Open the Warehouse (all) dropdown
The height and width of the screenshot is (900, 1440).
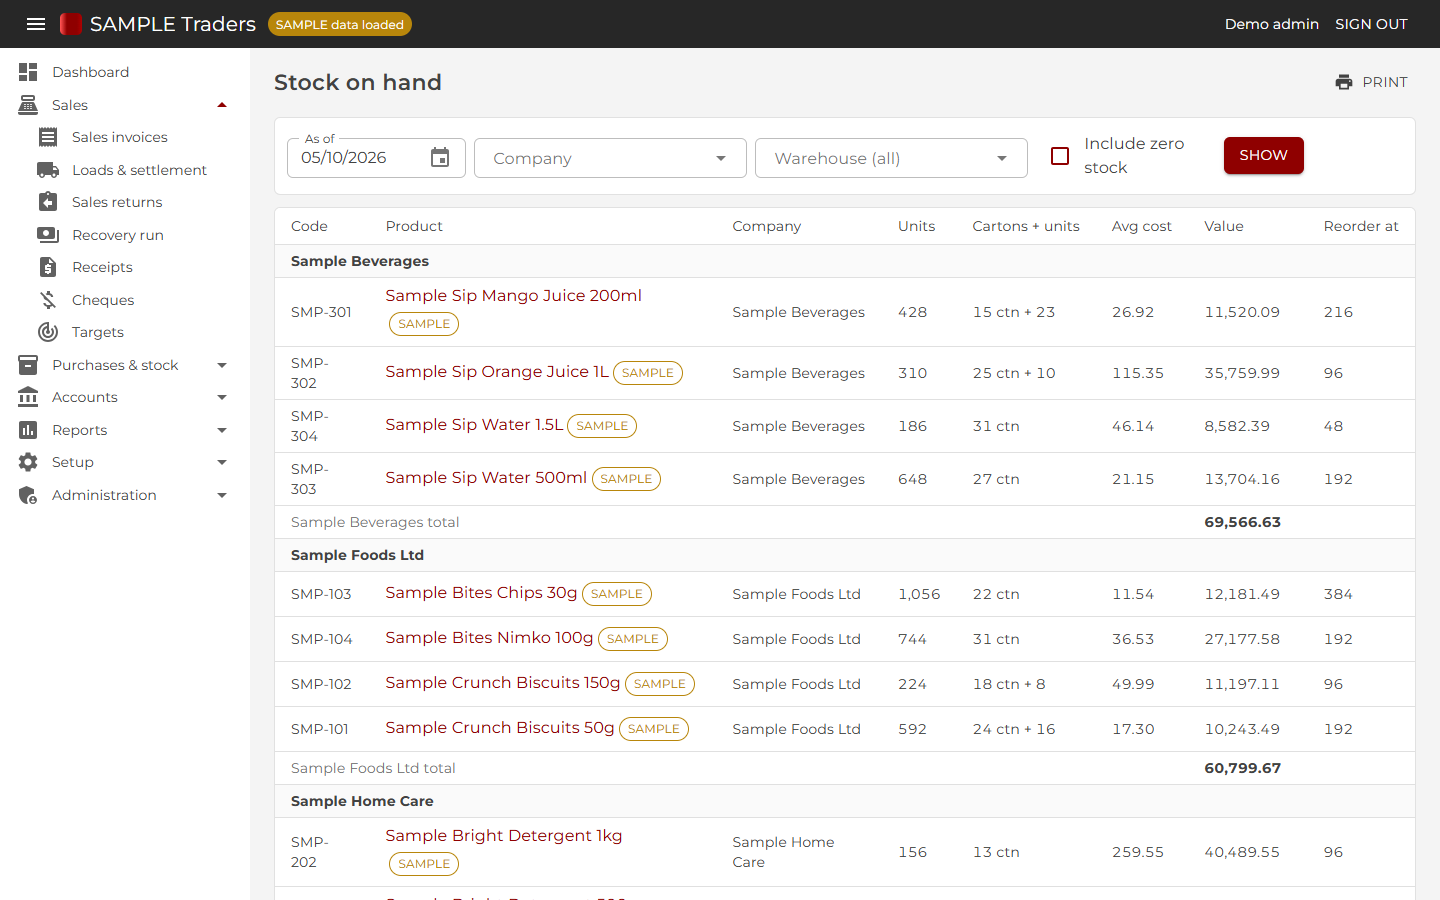click(x=891, y=158)
